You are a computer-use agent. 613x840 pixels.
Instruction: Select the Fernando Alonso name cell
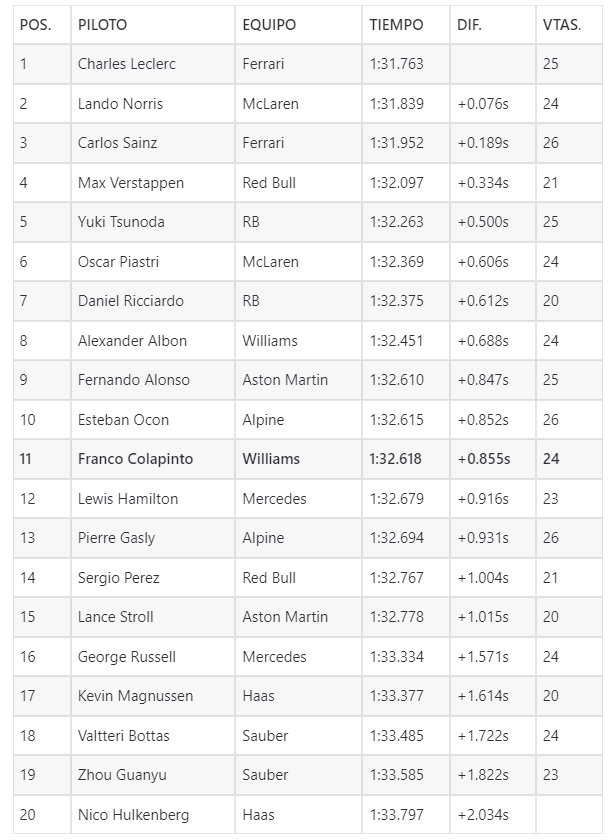click(153, 380)
